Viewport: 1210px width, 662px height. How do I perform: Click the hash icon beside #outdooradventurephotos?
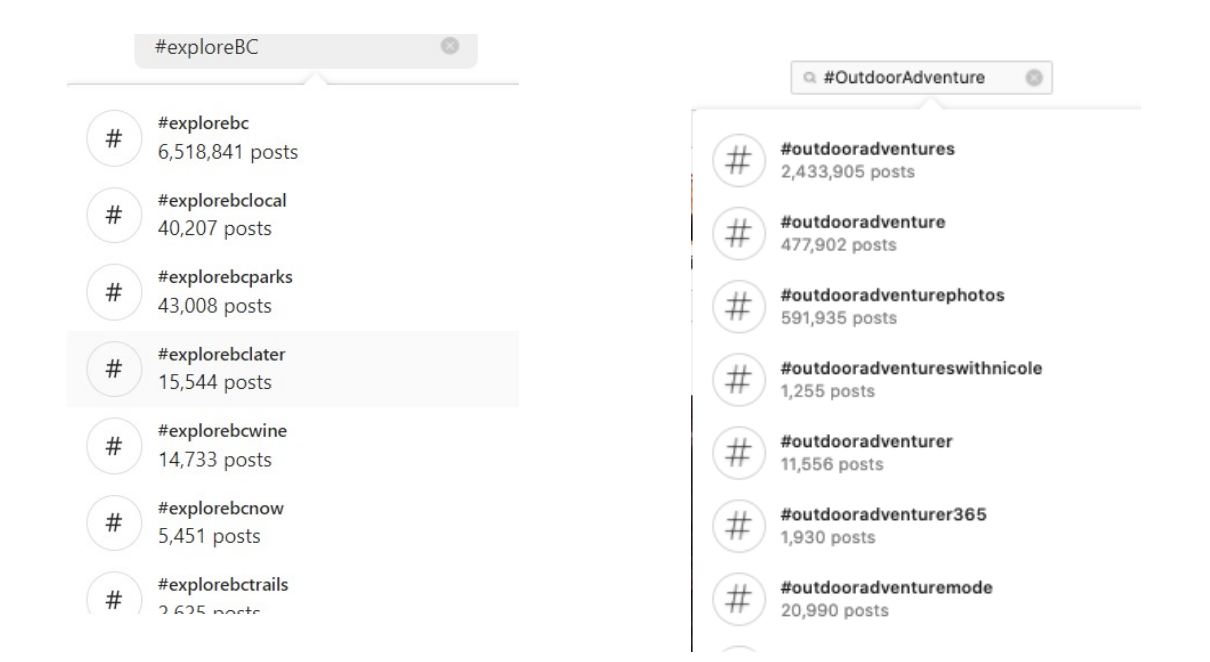737,306
